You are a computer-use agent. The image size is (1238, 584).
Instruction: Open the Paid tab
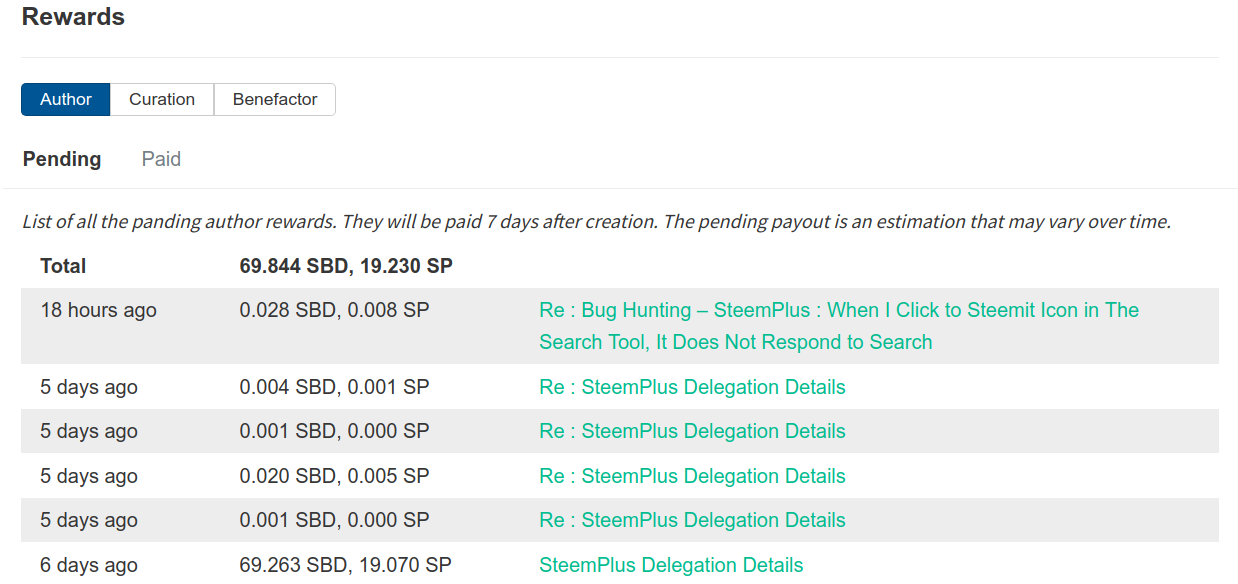(x=161, y=159)
